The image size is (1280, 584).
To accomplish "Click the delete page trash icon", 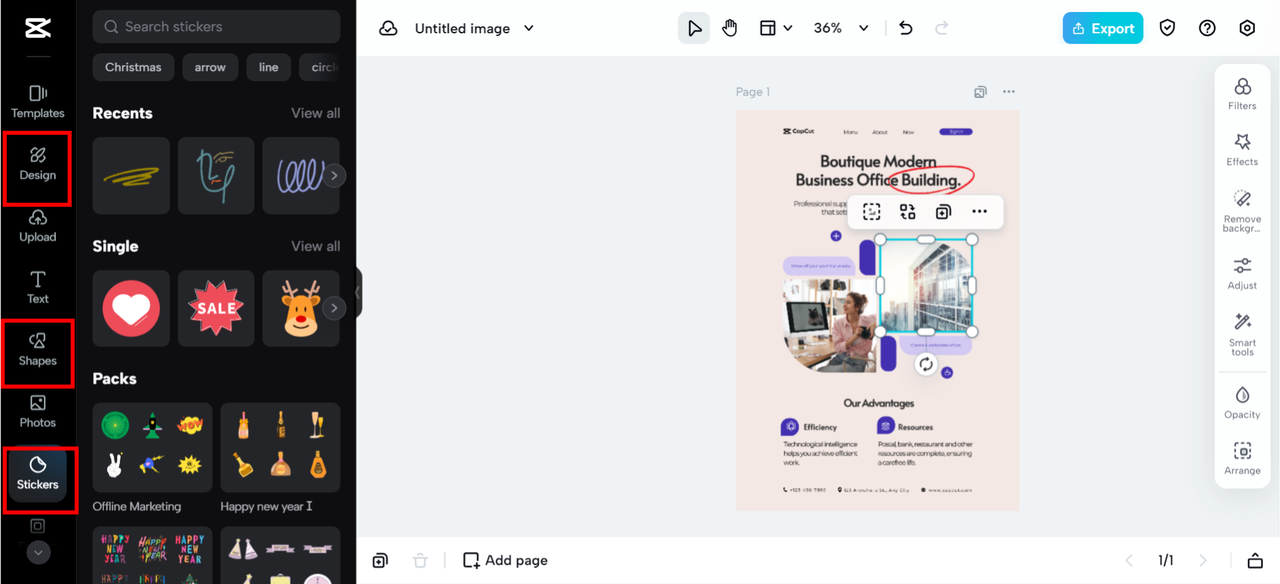I will tap(420, 560).
